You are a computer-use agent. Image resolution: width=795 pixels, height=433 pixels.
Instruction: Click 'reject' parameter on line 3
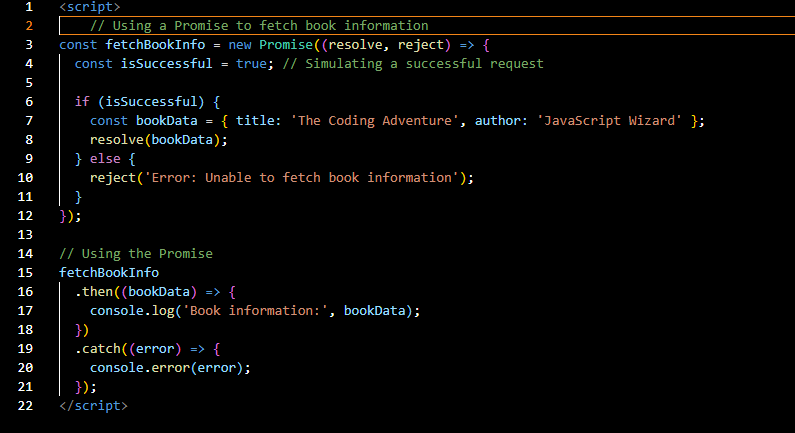click(420, 45)
